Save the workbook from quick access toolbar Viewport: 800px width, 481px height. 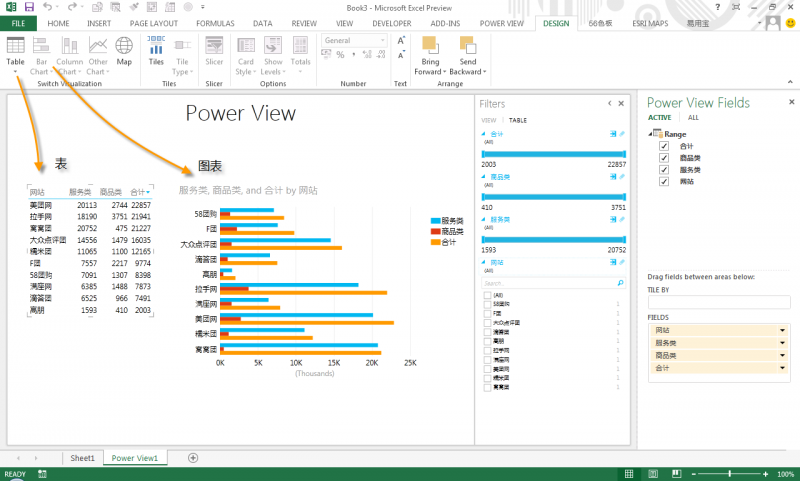[29, 7]
